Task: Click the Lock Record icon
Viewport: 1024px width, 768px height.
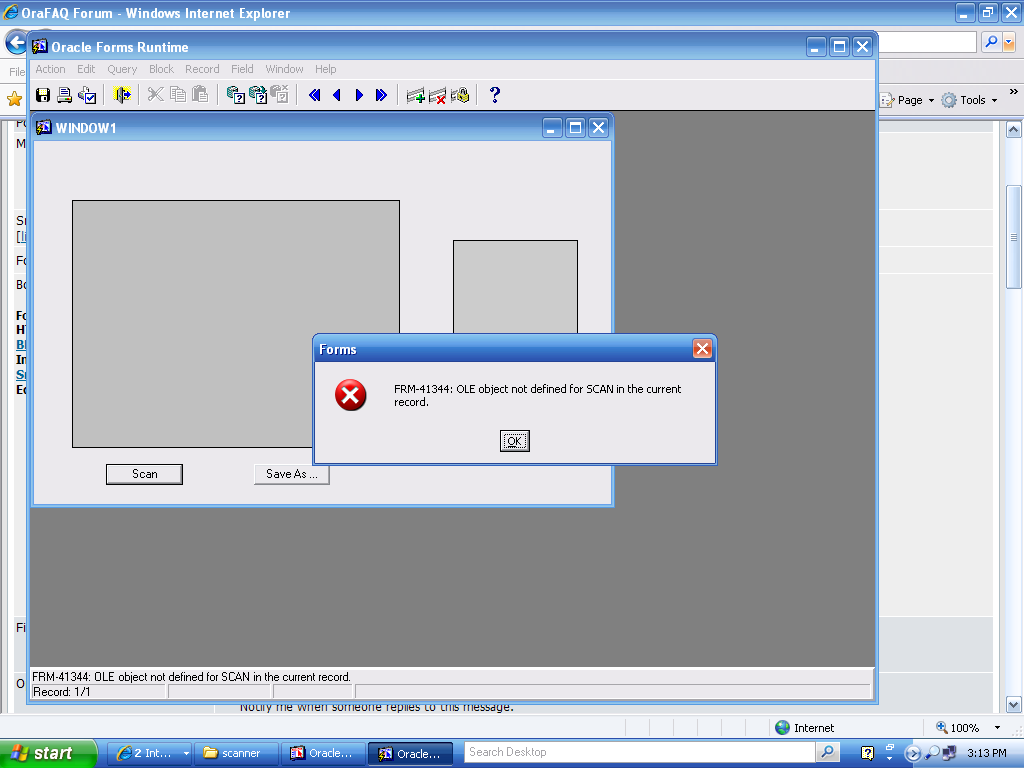Action: tap(460, 96)
